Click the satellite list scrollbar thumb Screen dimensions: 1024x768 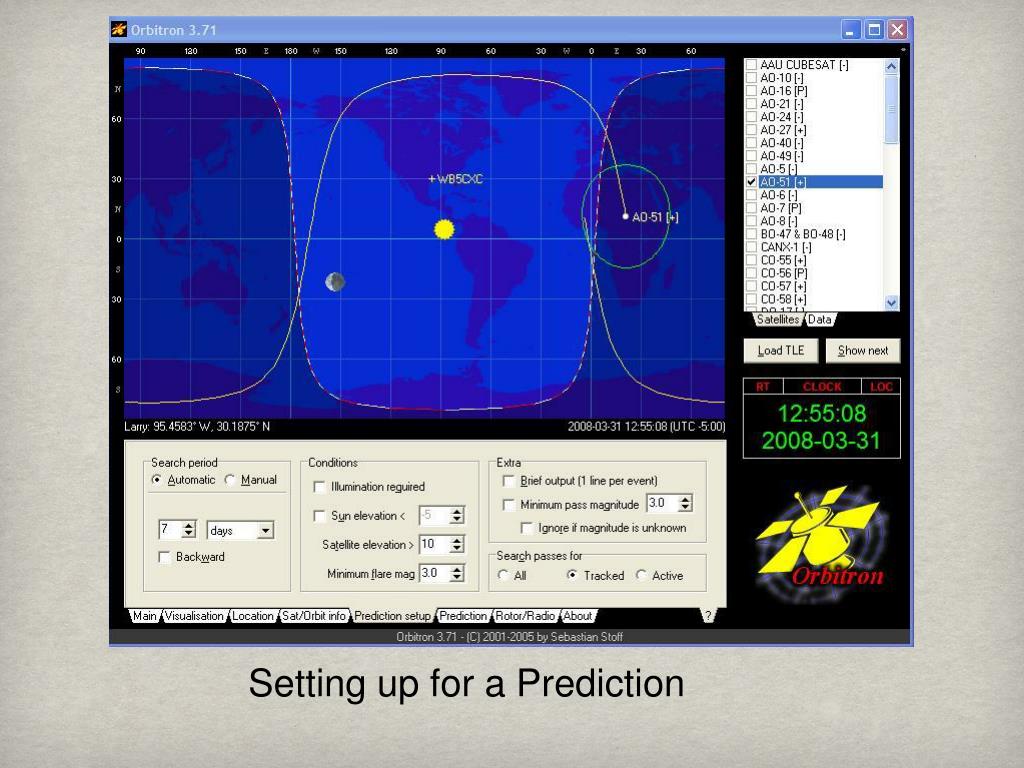coord(891,109)
